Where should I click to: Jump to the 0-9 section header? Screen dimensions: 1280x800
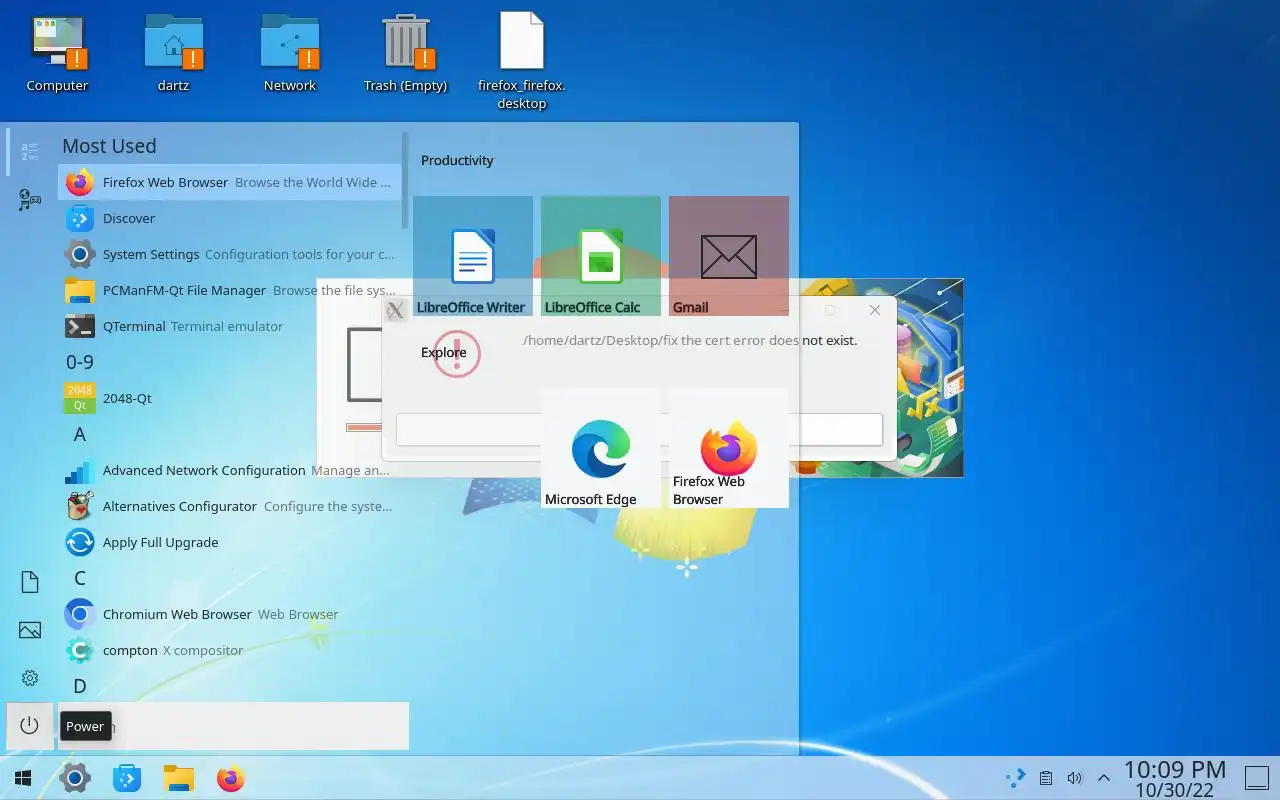(x=80, y=362)
